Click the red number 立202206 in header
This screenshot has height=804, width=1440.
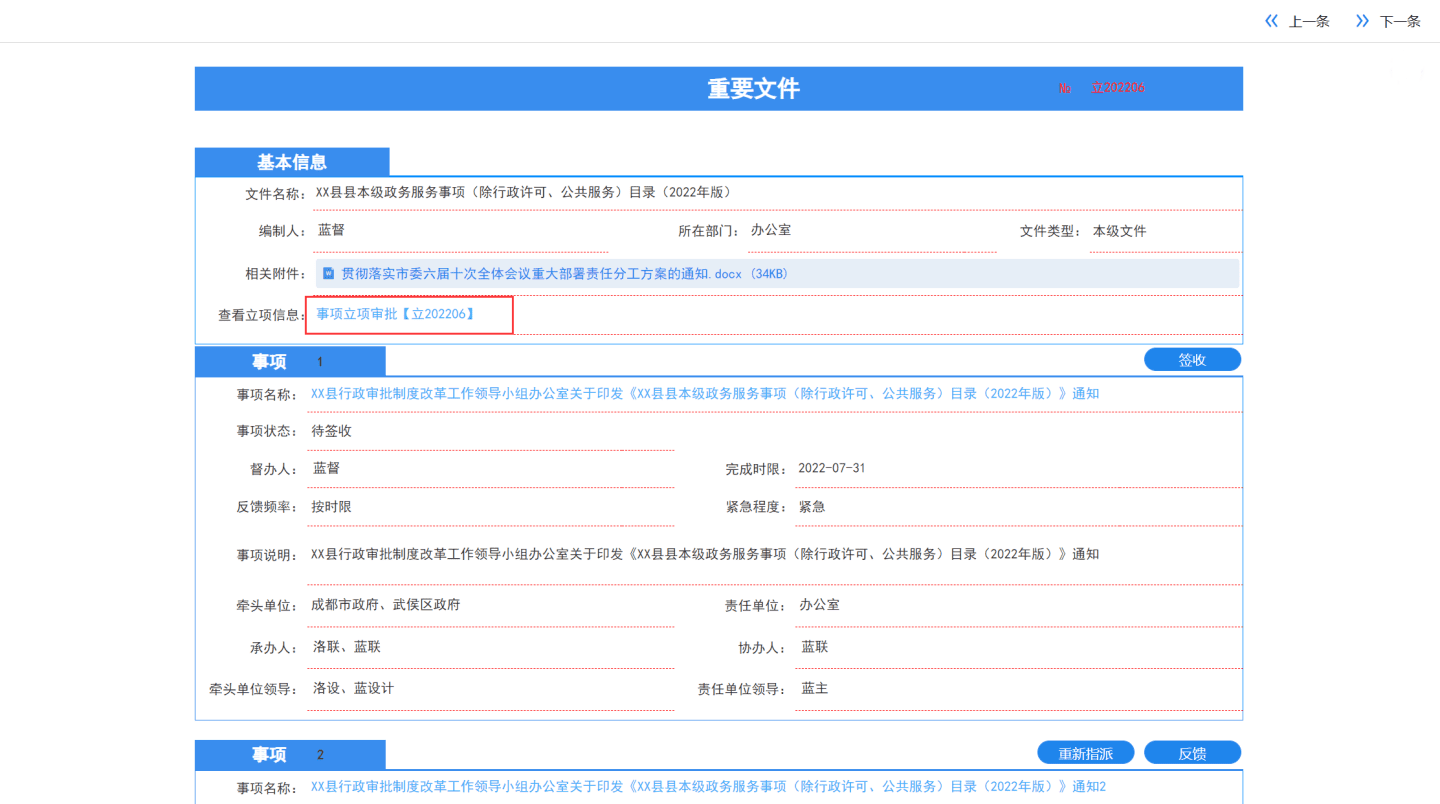pyautogui.click(x=1118, y=88)
